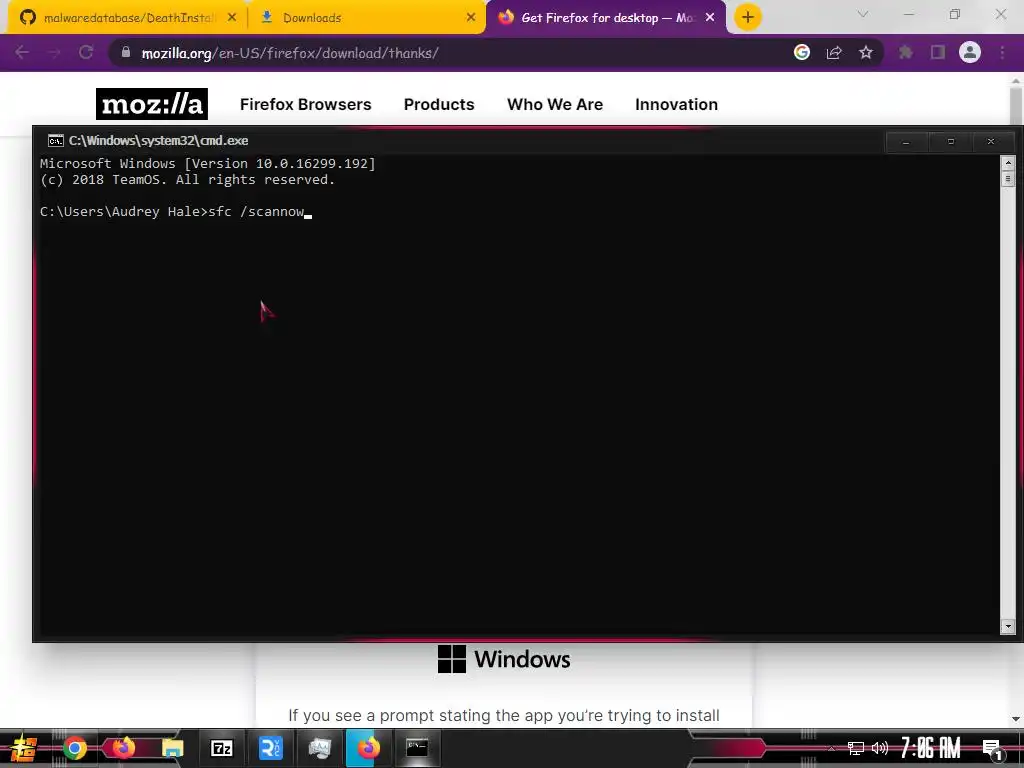The width and height of the screenshot is (1024, 768).
Task: Click the cmd scrollbar thumb
Action: click(x=1008, y=178)
